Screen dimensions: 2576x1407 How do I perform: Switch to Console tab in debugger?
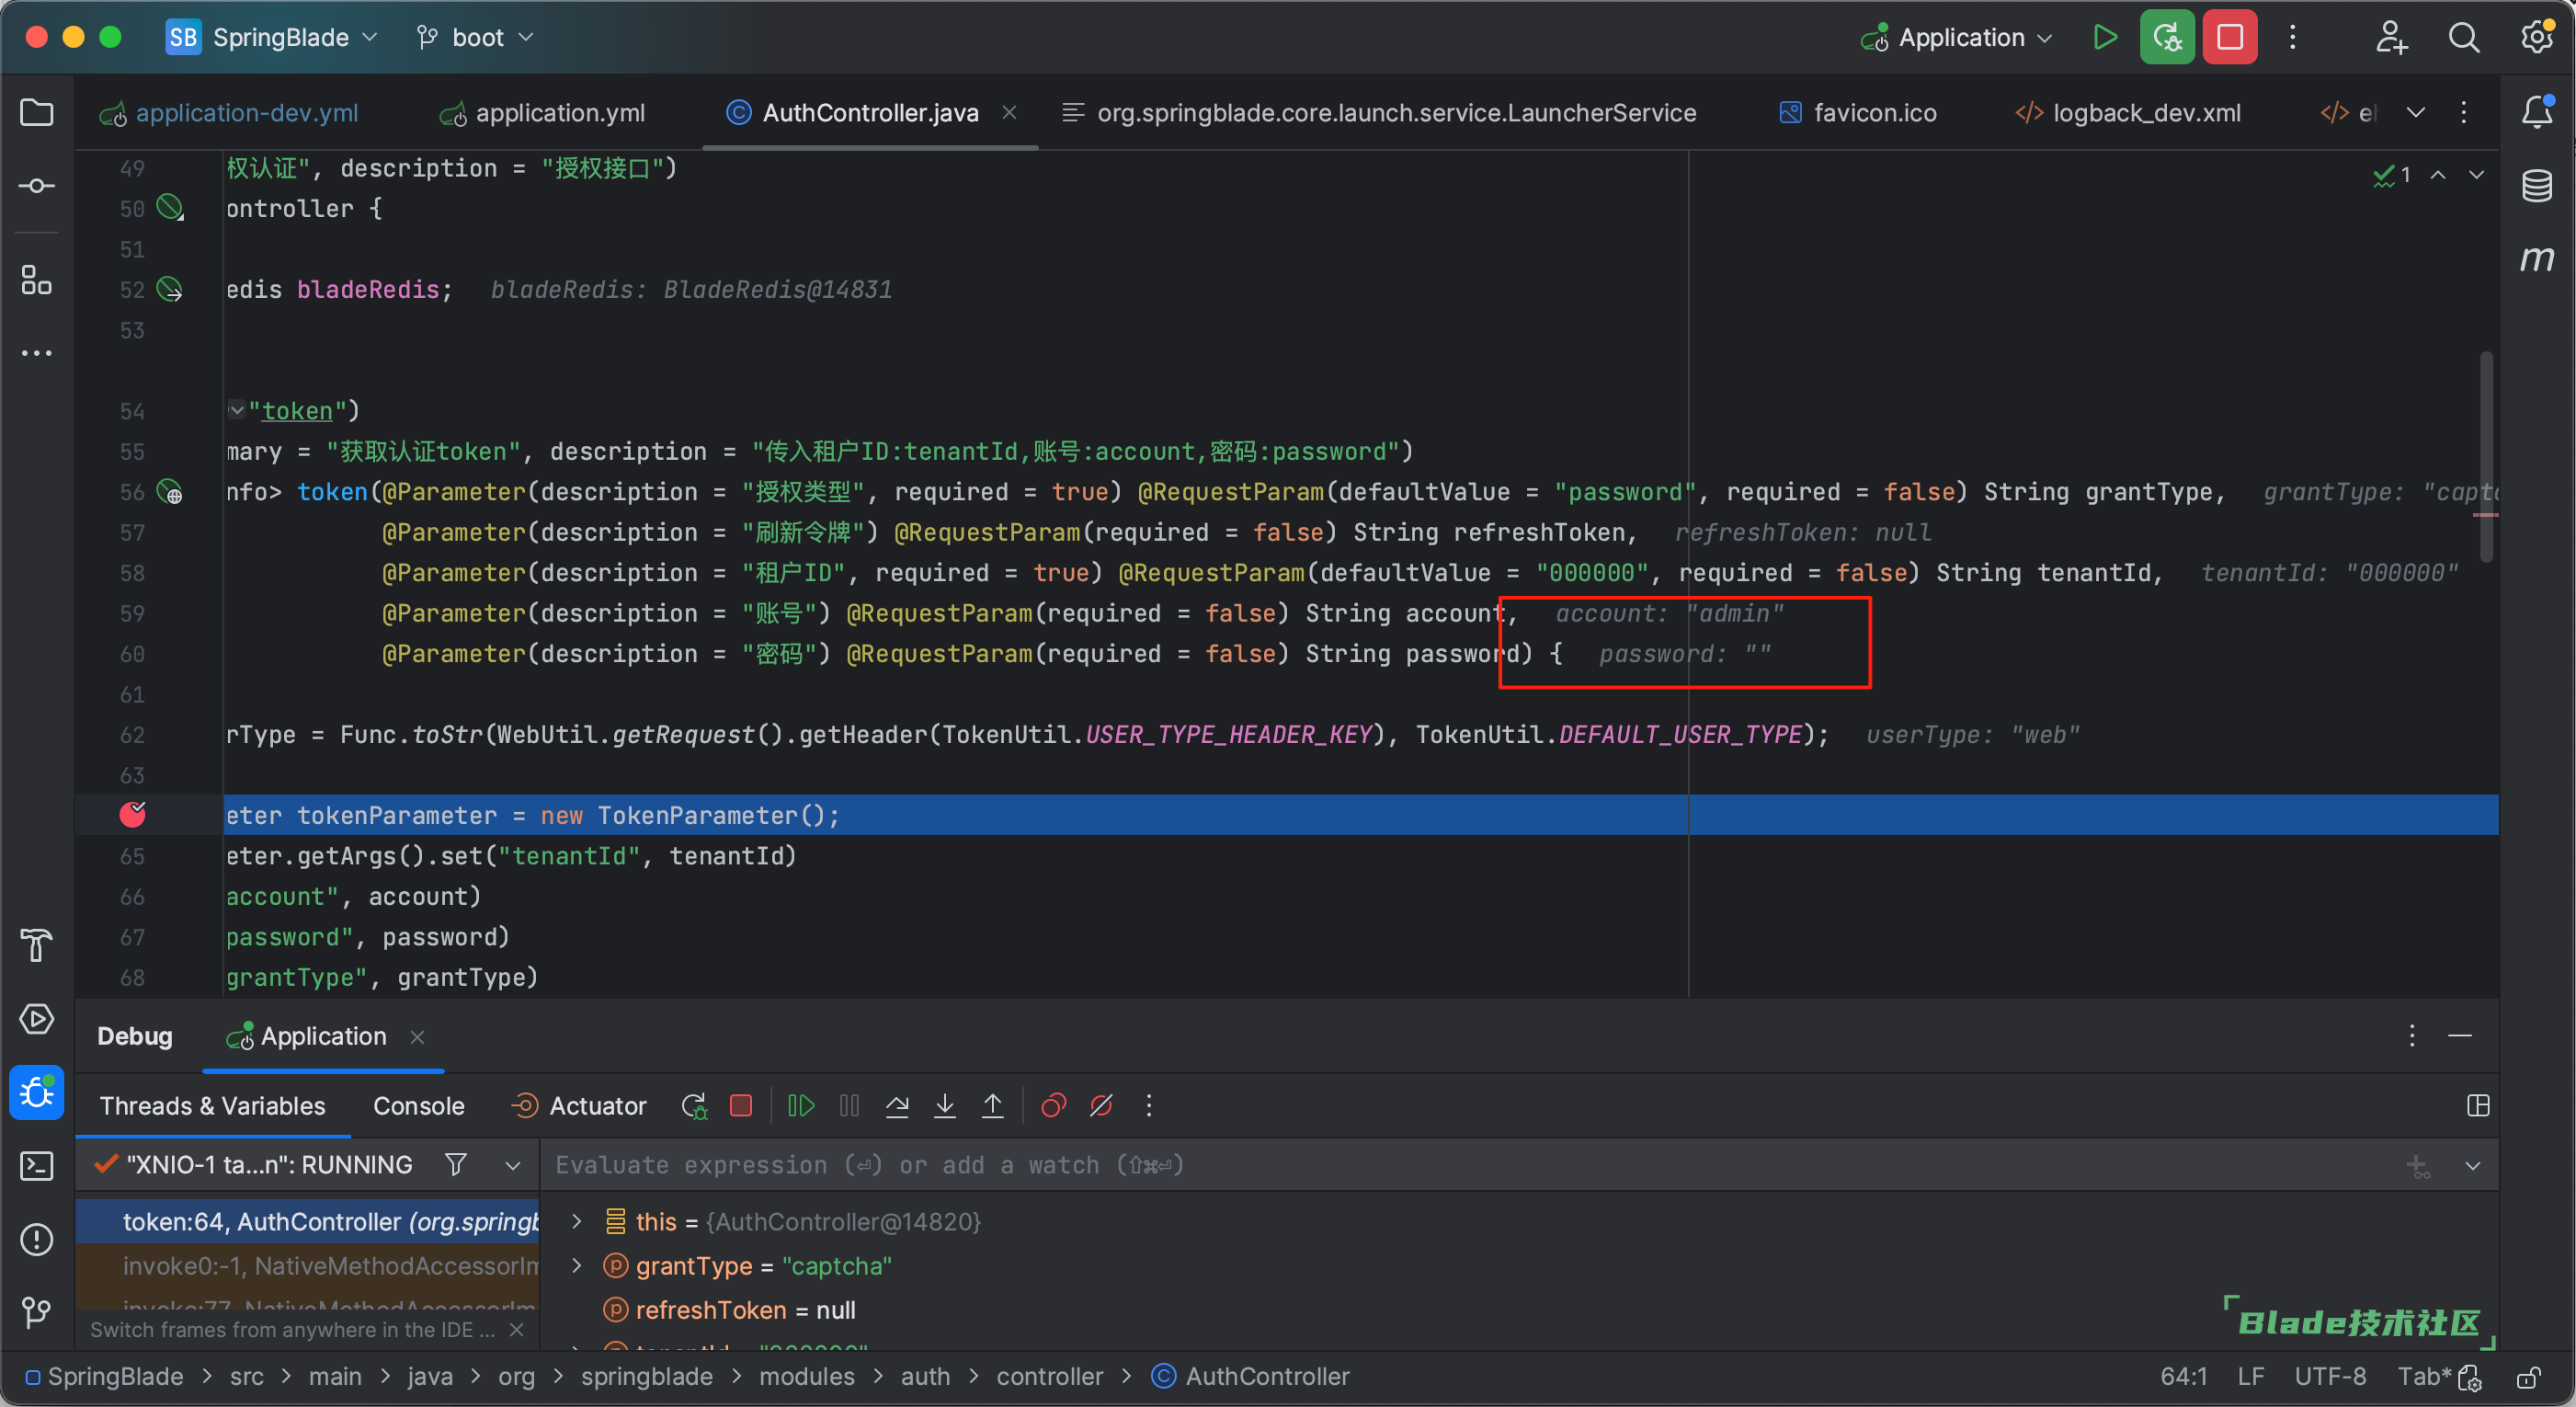[x=419, y=1106]
